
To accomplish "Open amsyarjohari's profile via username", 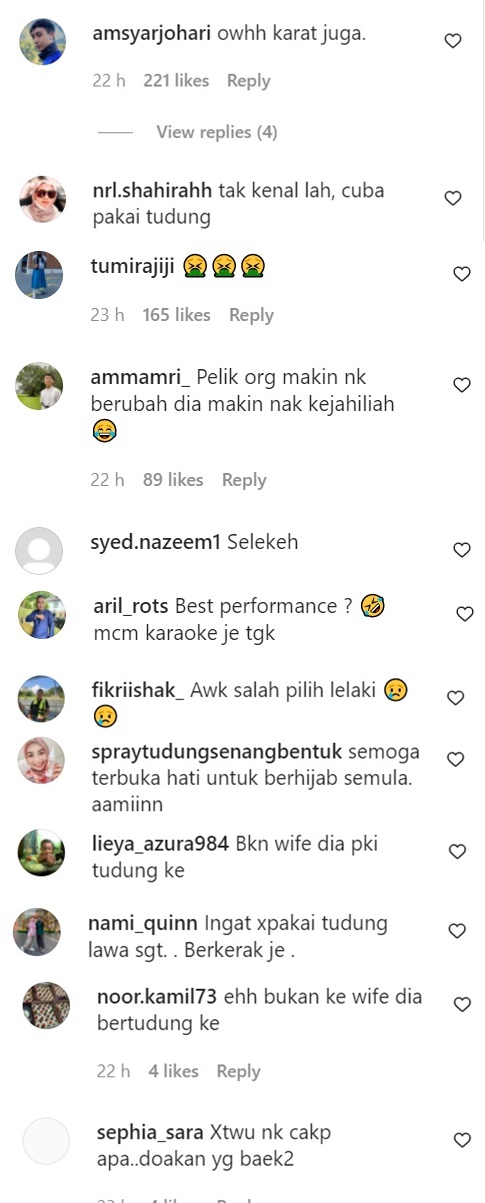I will coord(152,33).
